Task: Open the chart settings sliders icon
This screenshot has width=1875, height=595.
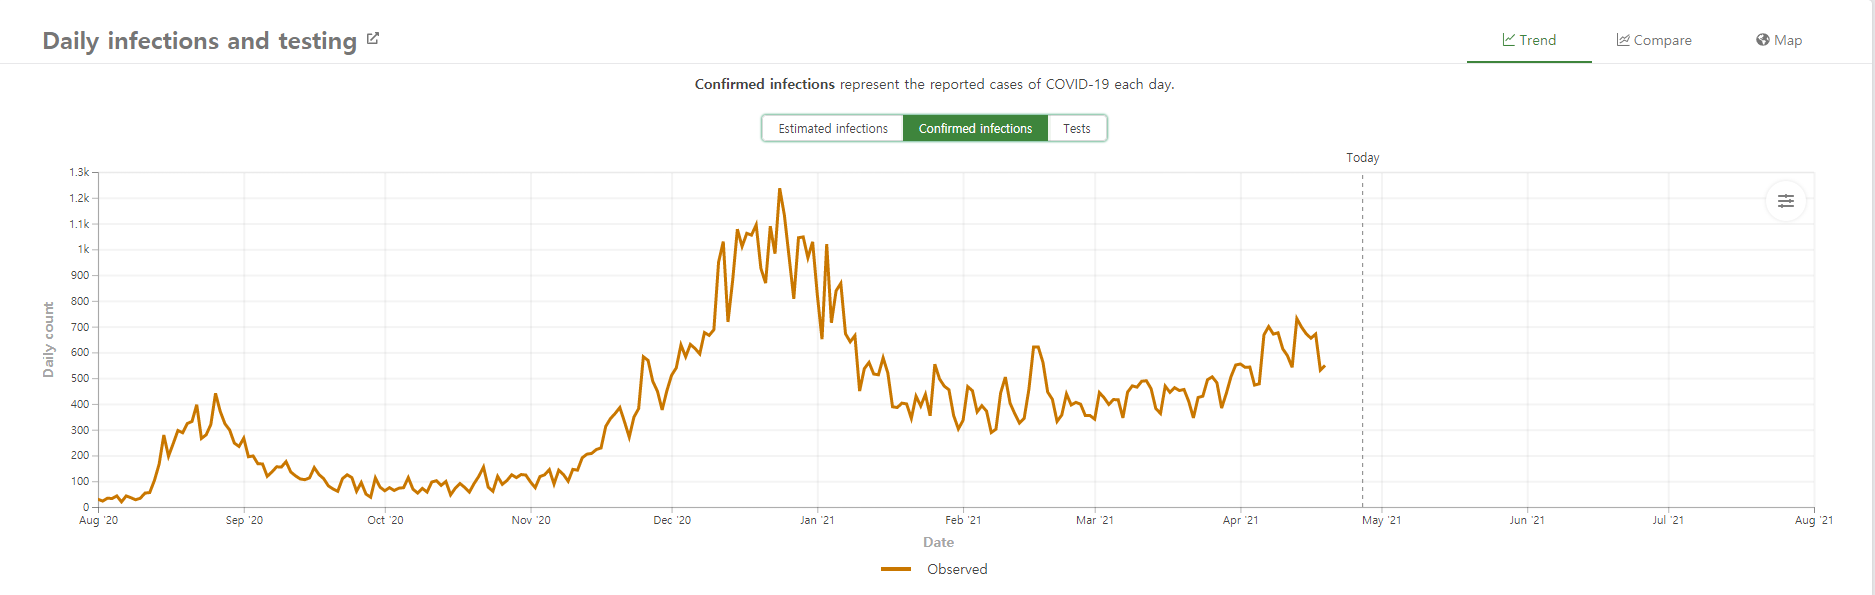Action: 1786,201
